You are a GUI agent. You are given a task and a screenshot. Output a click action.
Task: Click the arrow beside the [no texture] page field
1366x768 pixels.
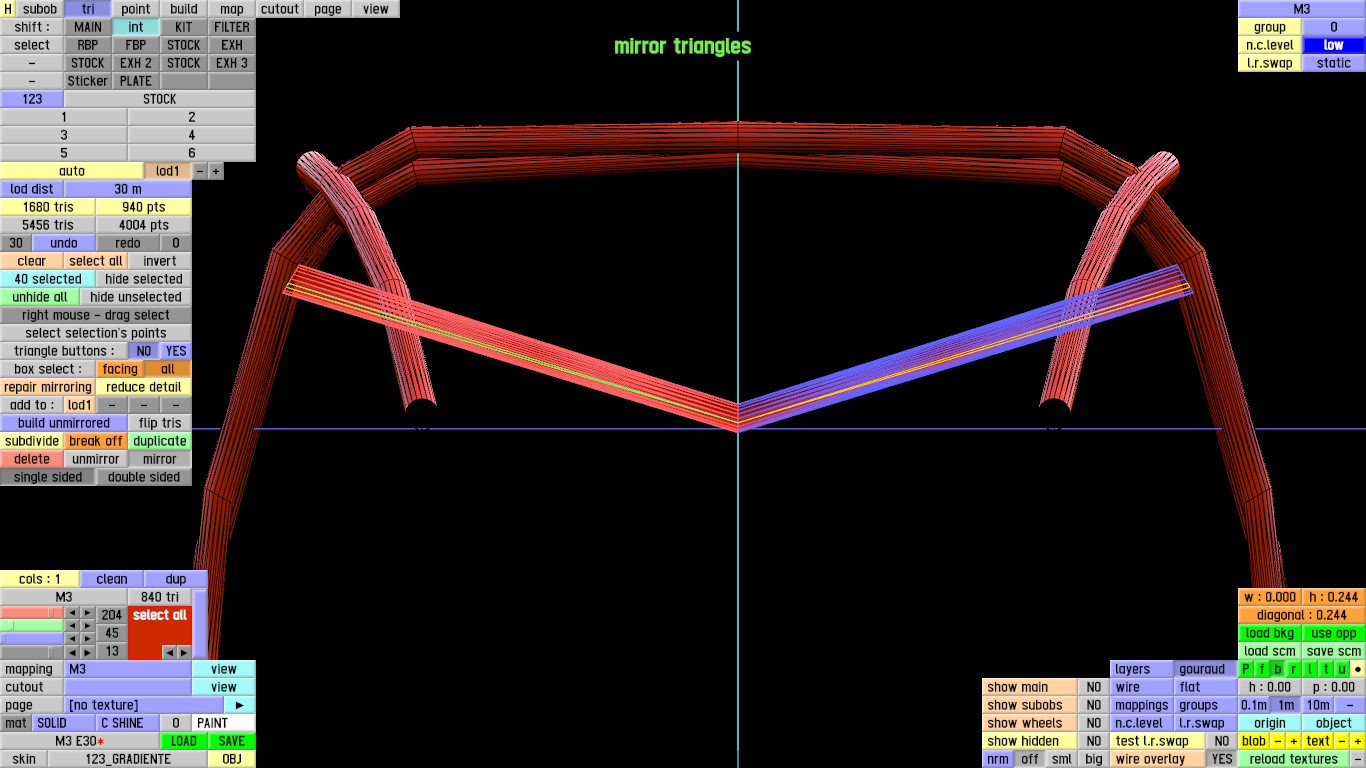pyautogui.click(x=239, y=705)
